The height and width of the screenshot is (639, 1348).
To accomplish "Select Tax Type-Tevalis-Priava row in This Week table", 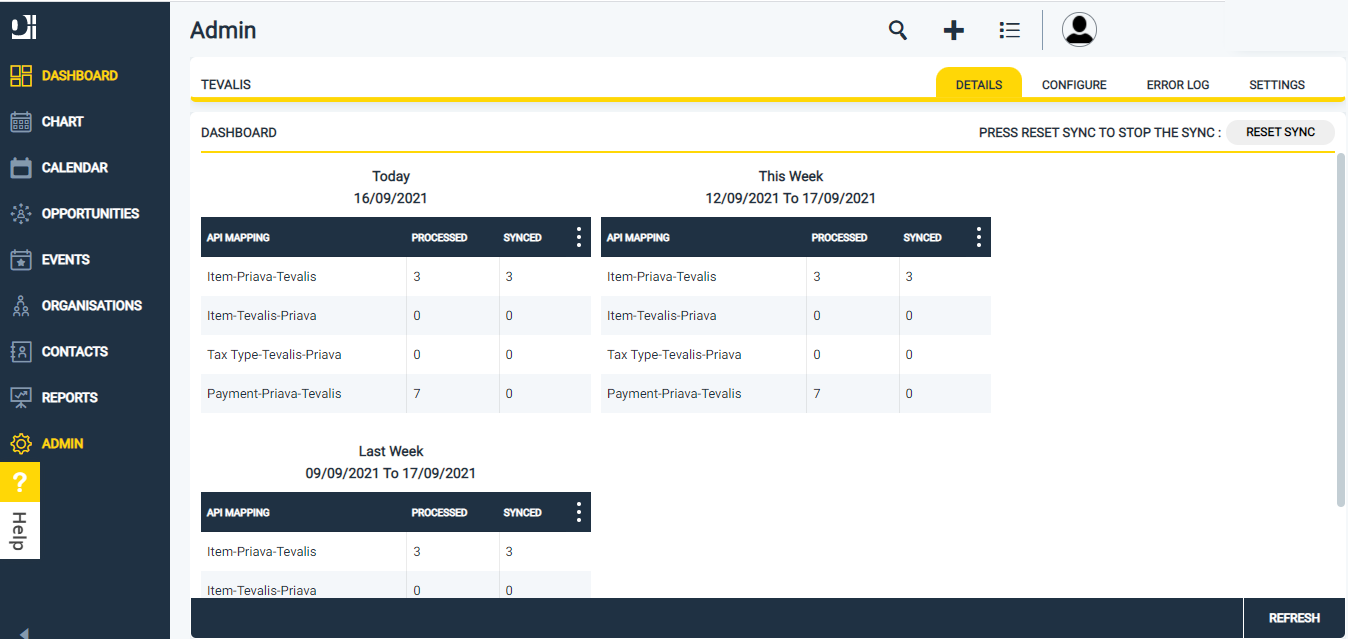I will coord(796,355).
